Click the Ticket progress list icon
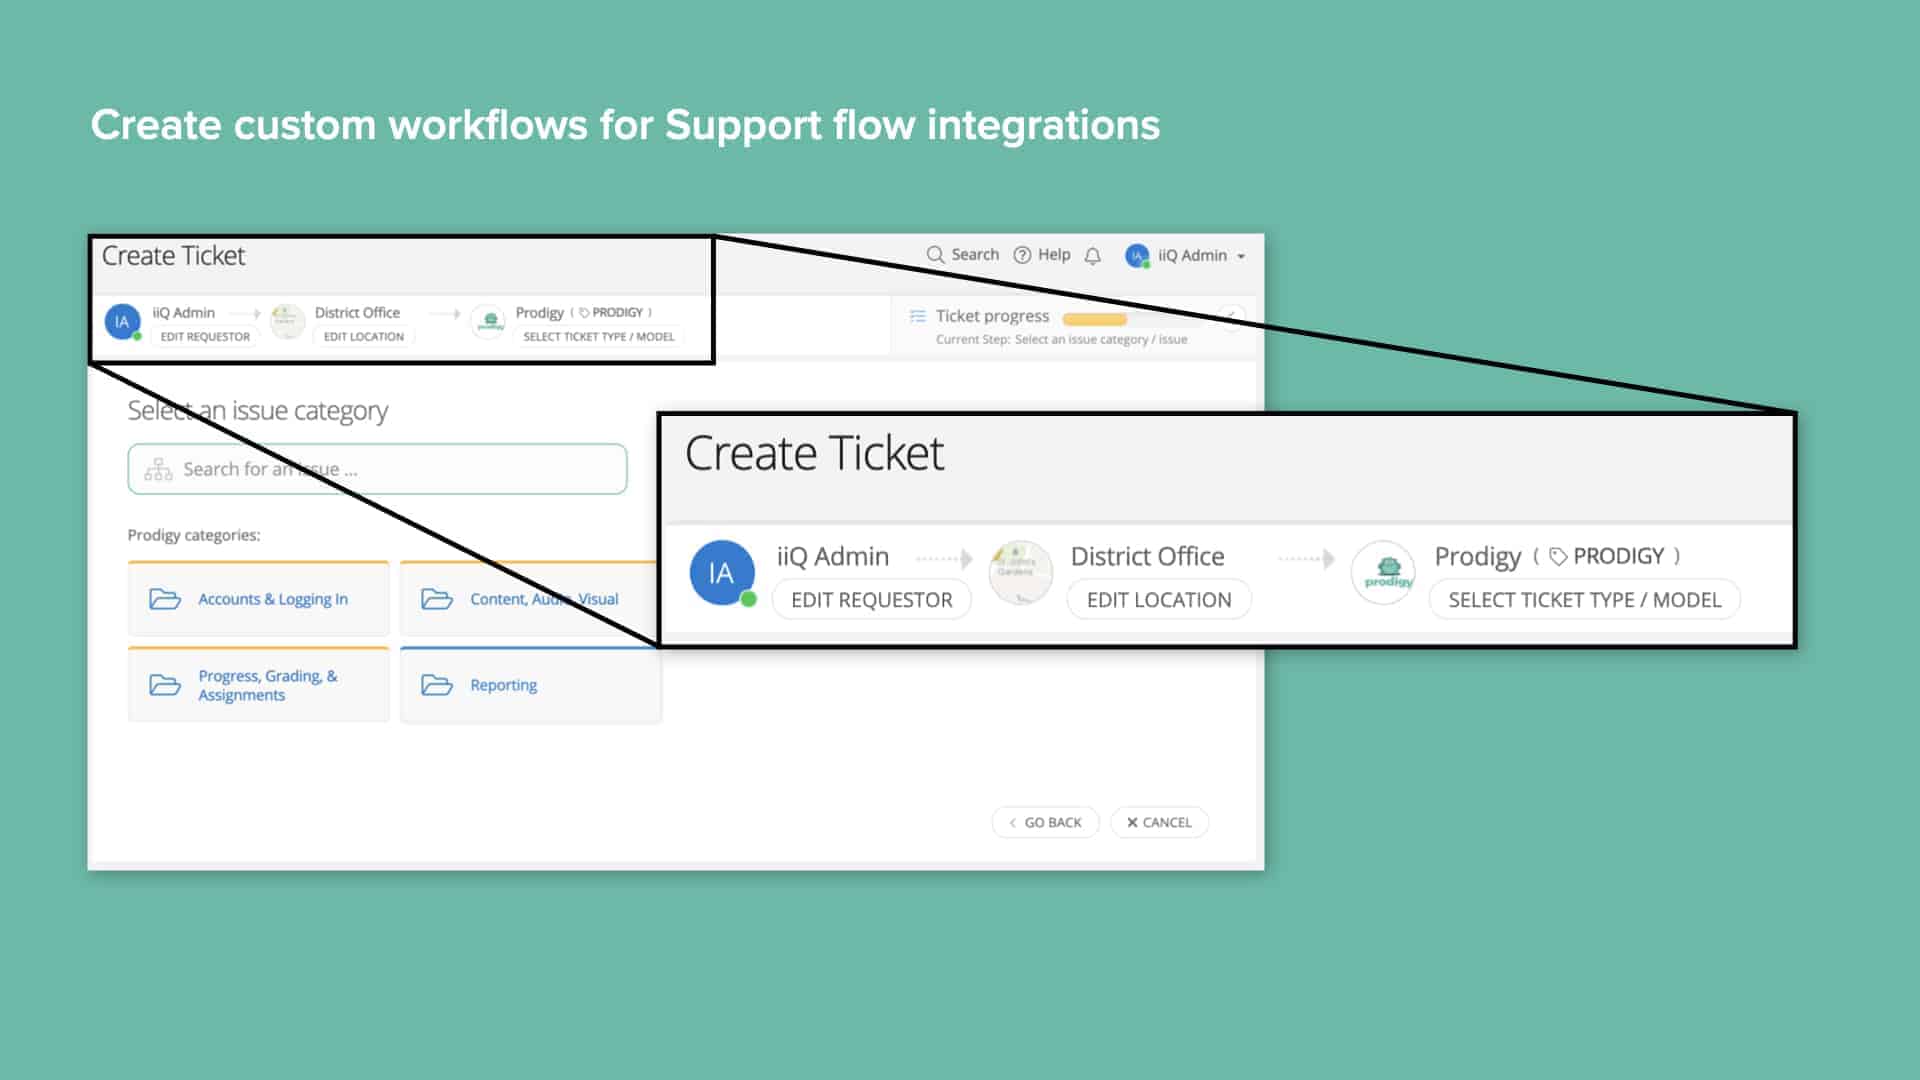The height and width of the screenshot is (1080, 1920). (918, 315)
